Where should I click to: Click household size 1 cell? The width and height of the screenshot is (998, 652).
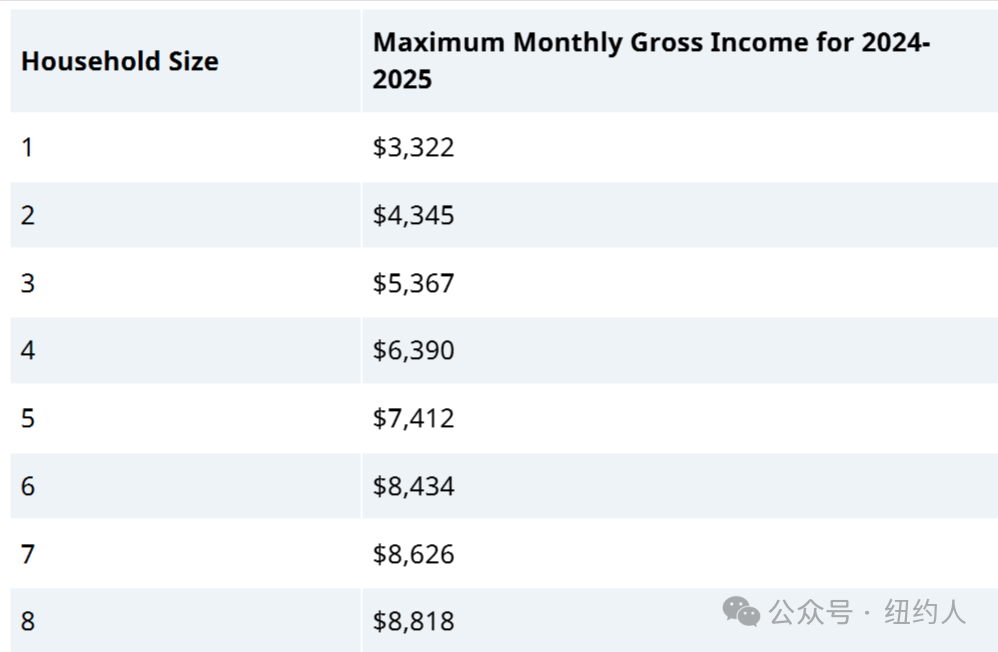[x=185, y=148]
